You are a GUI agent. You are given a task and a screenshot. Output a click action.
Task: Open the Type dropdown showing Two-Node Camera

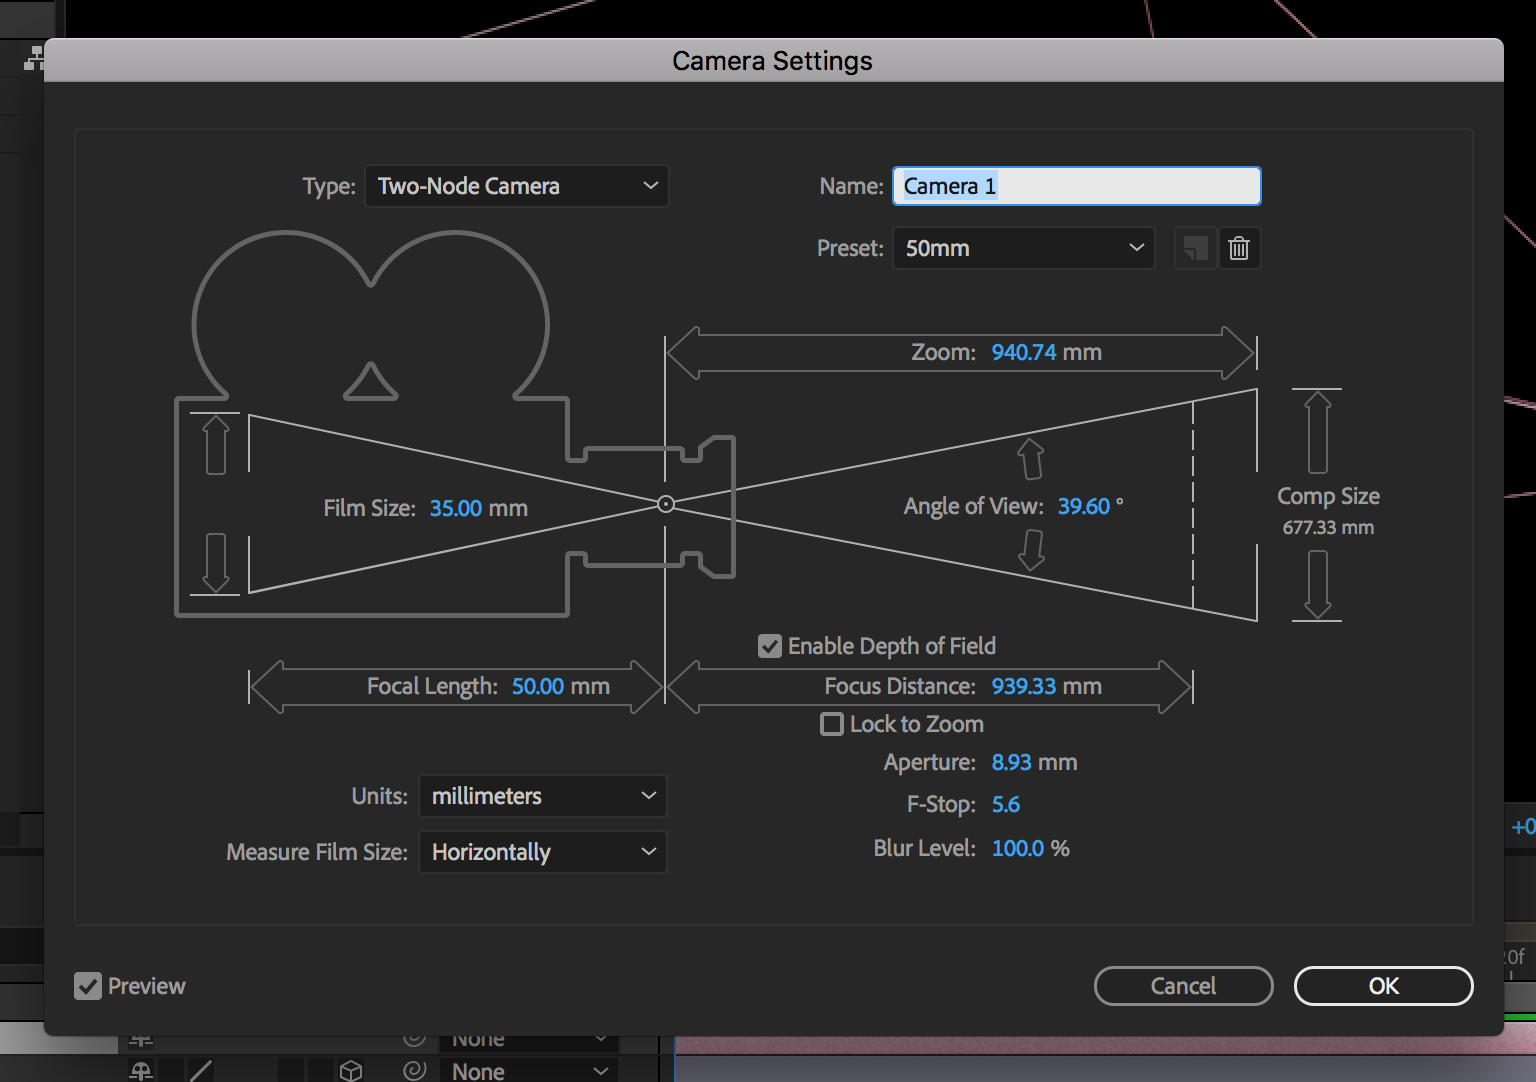point(517,186)
